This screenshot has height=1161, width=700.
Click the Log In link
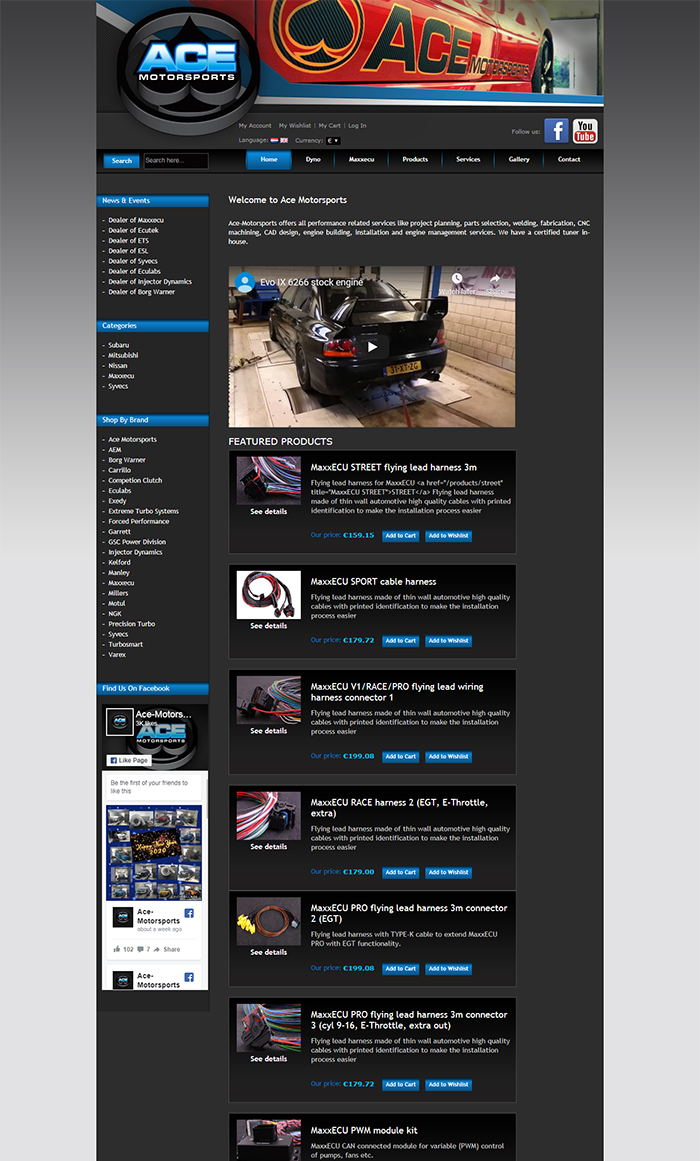click(x=357, y=126)
